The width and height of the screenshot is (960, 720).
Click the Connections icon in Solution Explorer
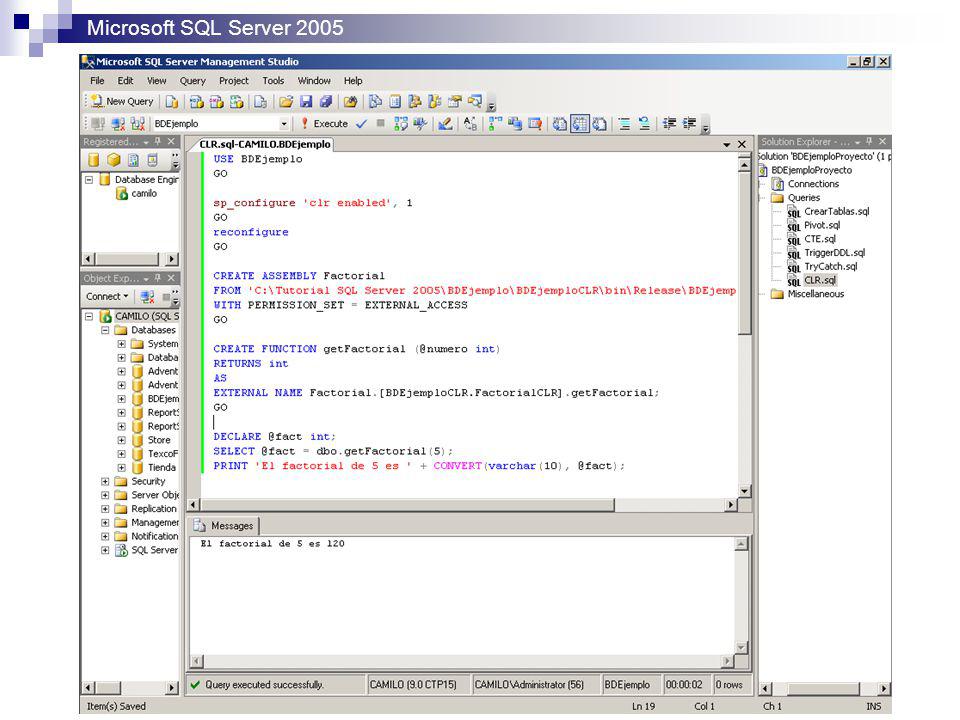click(x=778, y=184)
